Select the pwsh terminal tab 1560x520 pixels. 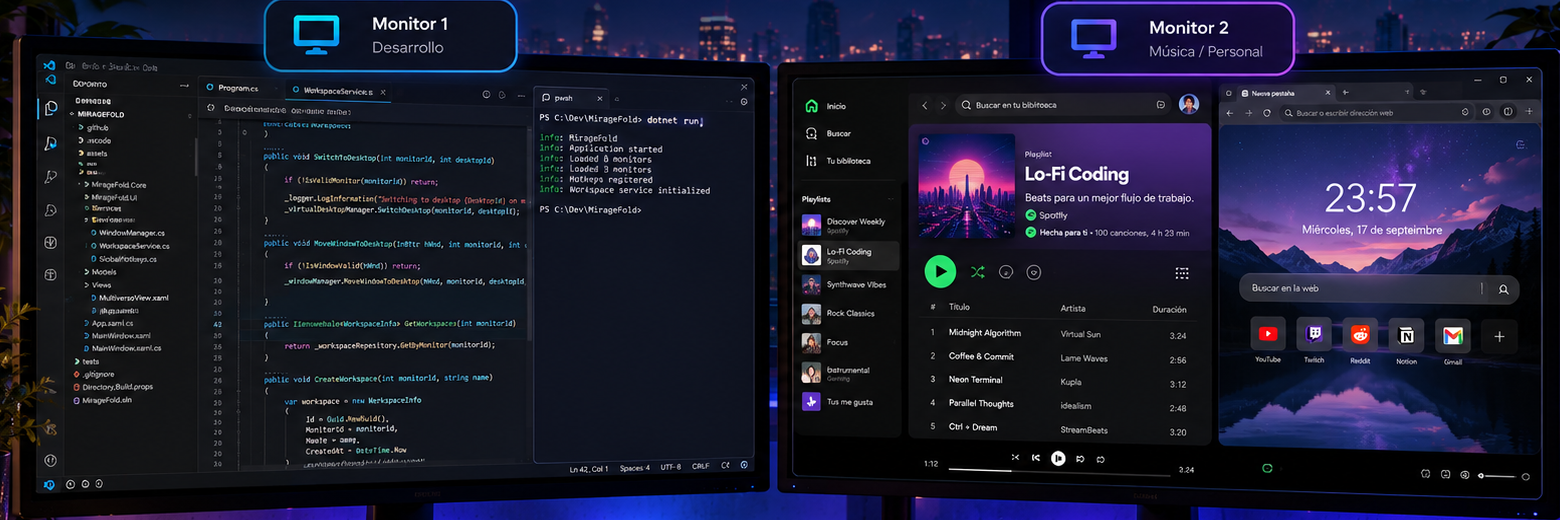tap(569, 98)
